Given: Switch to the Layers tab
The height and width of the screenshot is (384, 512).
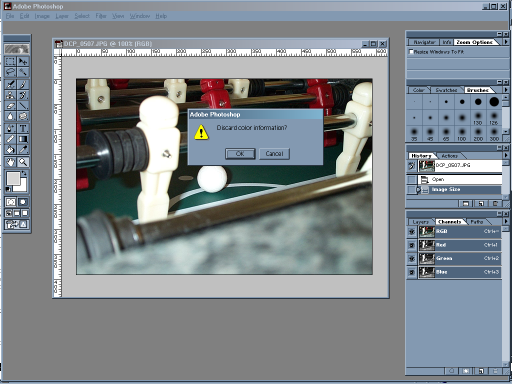Looking at the screenshot, I should pos(420,222).
